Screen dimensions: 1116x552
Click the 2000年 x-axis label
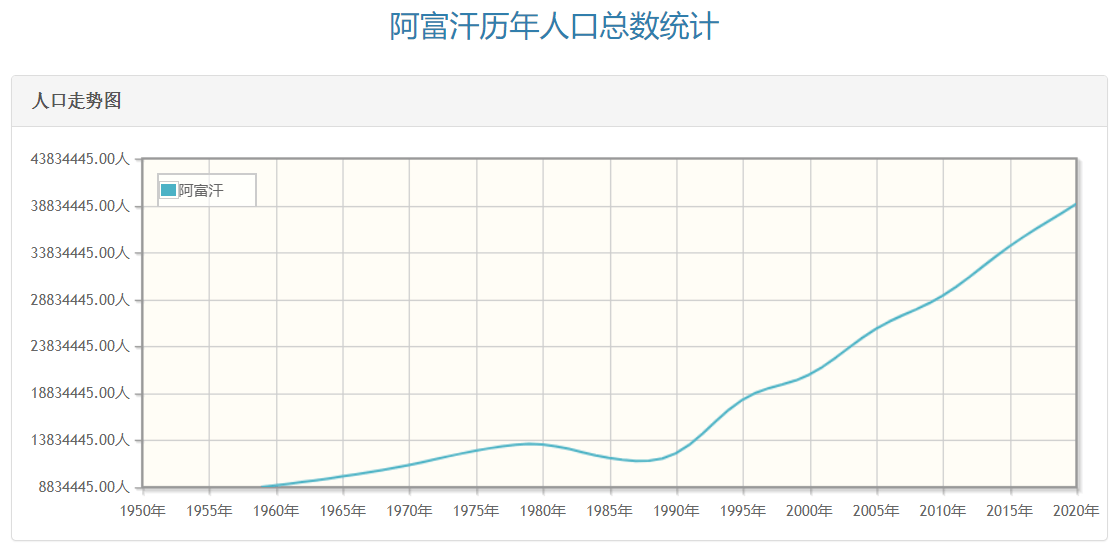tap(810, 511)
